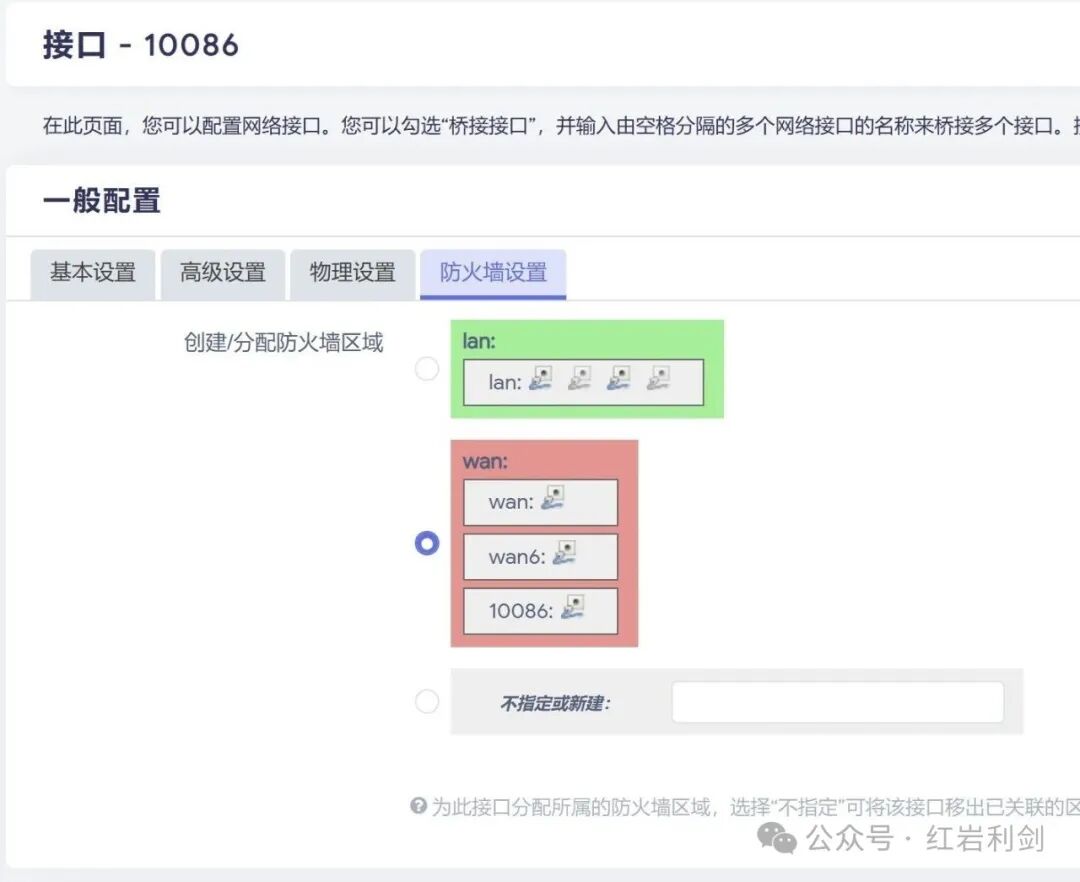
Task: Click the 不指定或新建 text input field
Action: pos(838,702)
